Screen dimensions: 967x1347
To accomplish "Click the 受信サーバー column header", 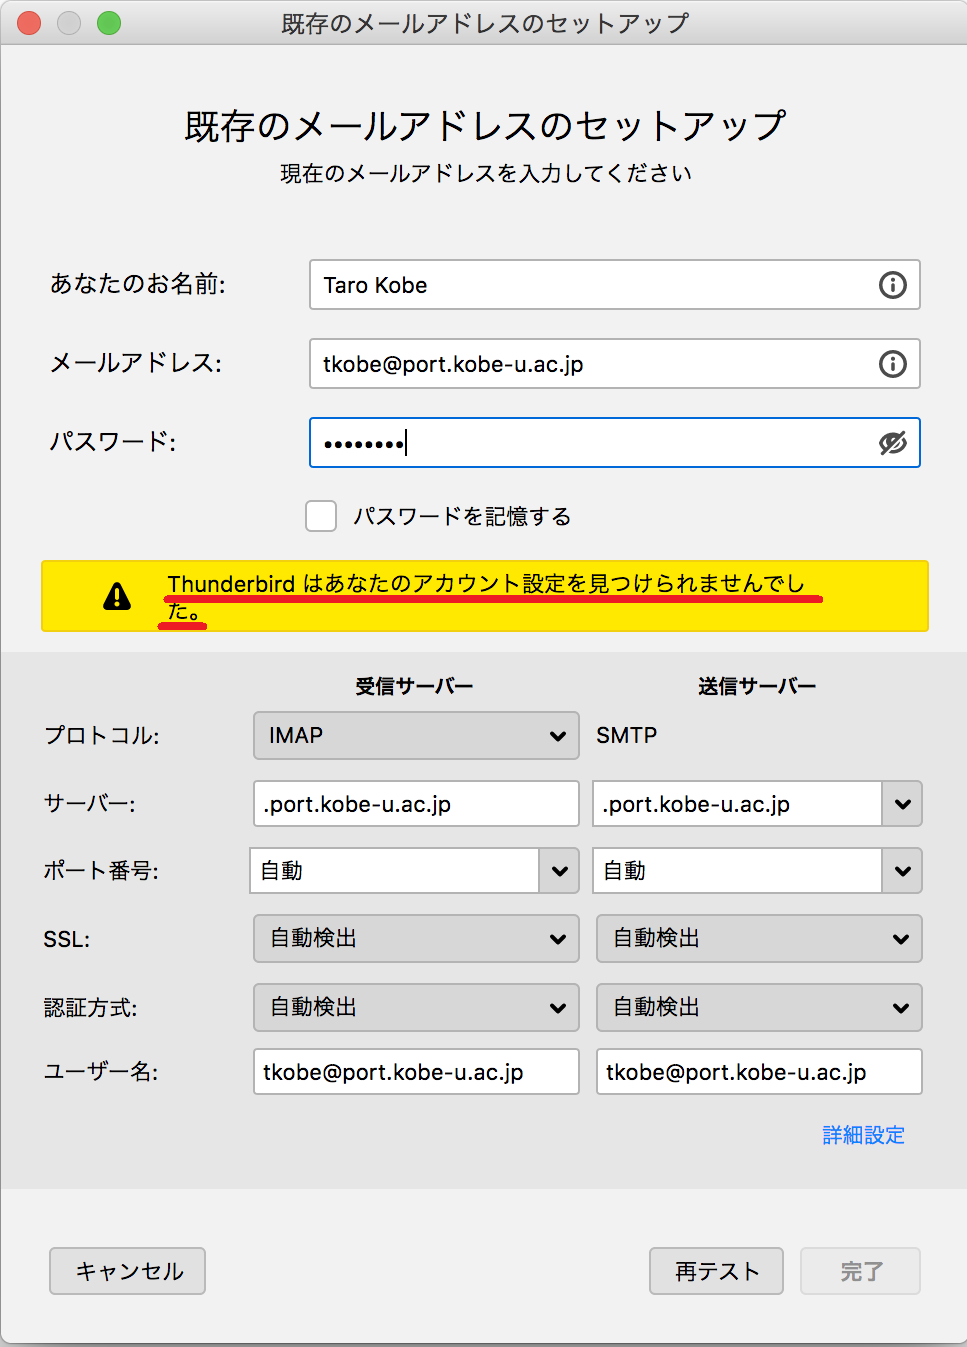I will pyautogui.click(x=414, y=686).
